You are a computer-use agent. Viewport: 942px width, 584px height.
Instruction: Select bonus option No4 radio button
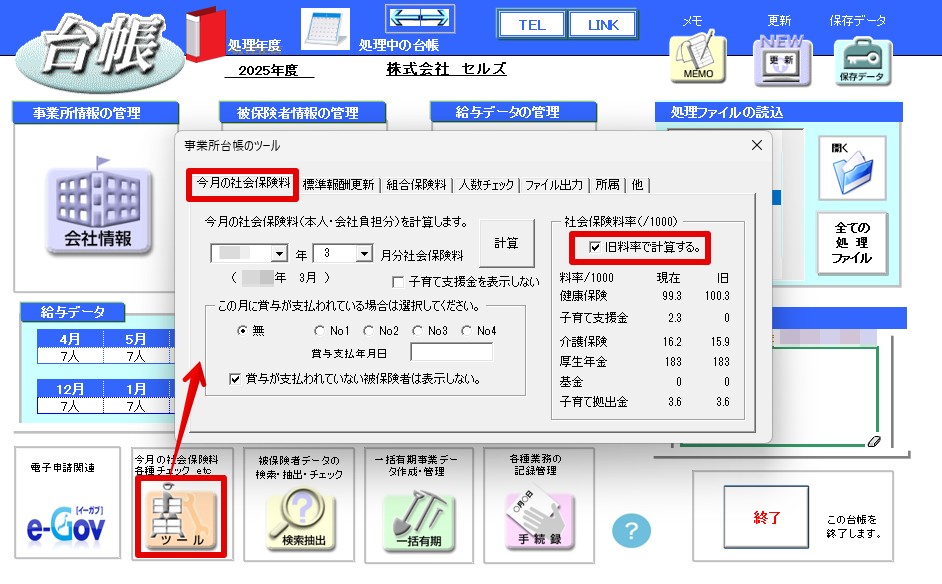466,330
